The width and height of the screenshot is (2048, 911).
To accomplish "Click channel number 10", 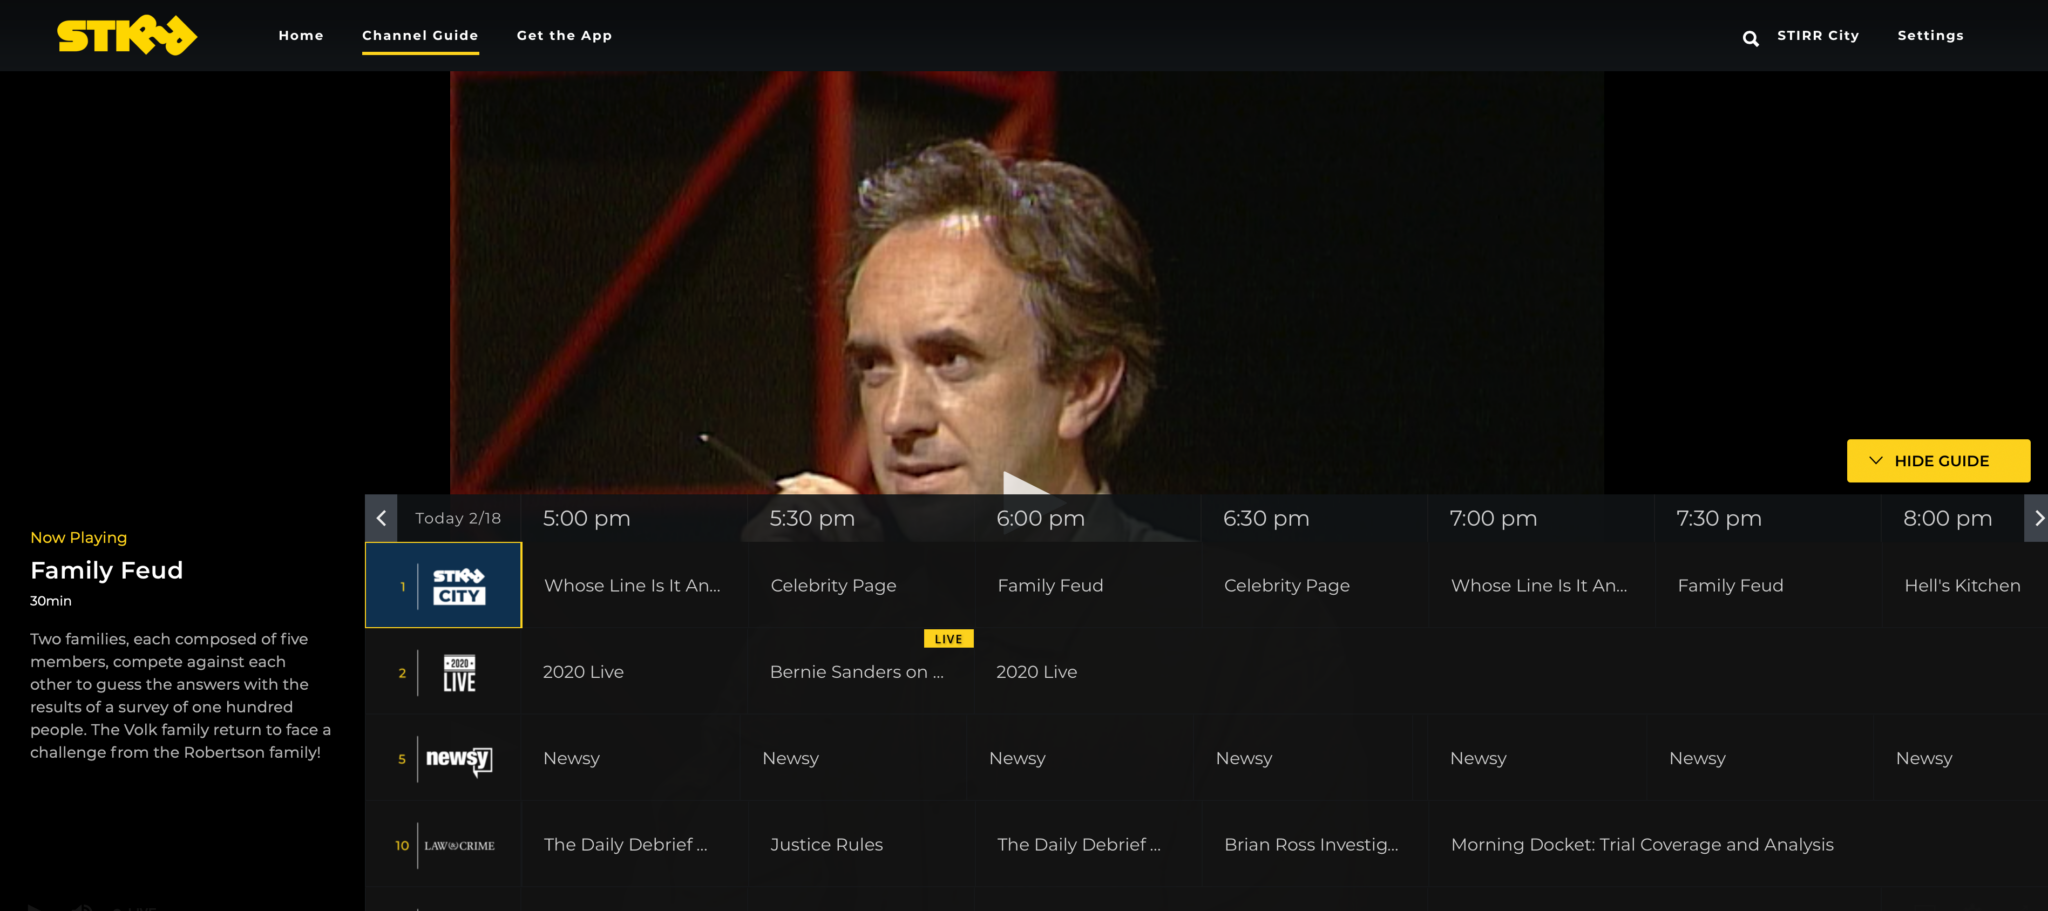I will point(402,846).
